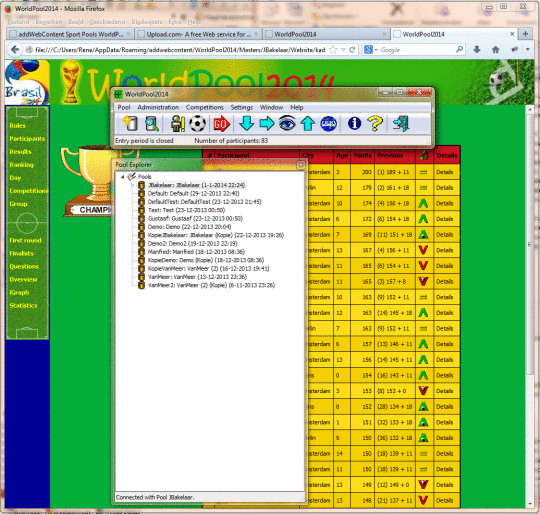The width and height of the screenshot is (540, 514).
Task: Open the First round sidebar link
Action: pos(25,240)
